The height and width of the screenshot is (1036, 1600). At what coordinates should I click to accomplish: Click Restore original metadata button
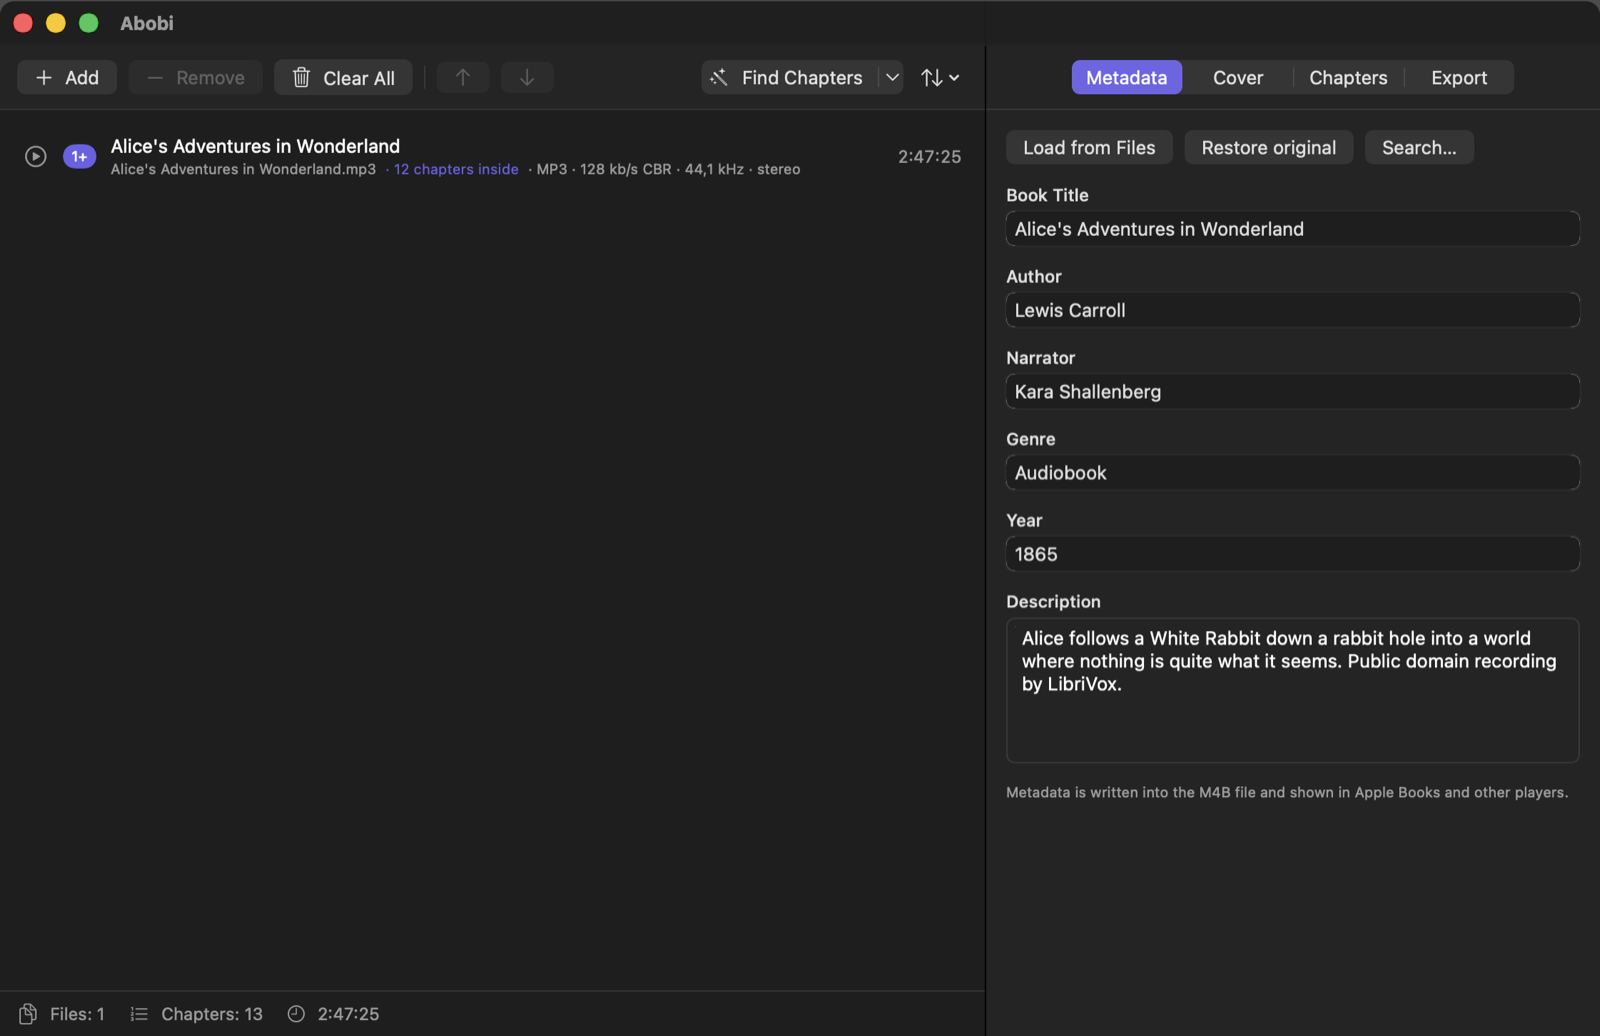pyautogui.click(x=1268, y=148)
